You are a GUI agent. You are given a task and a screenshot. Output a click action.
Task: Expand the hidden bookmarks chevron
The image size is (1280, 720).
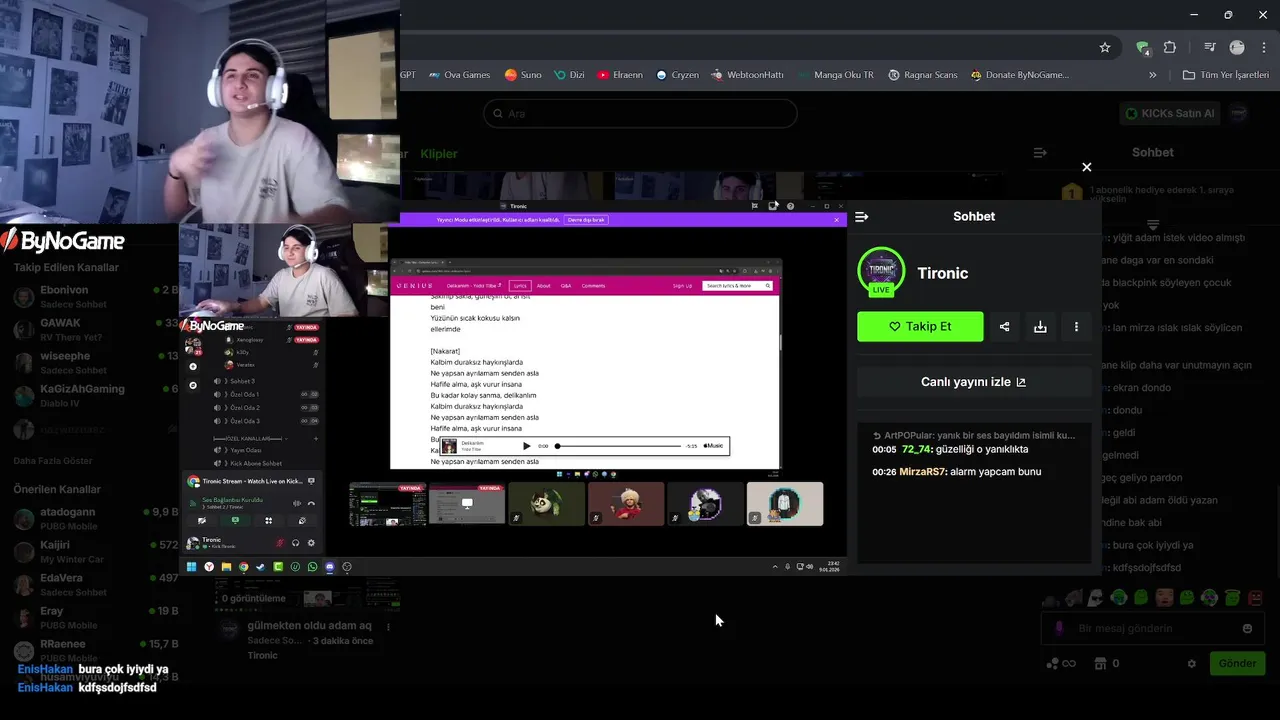coord(1152,75)
